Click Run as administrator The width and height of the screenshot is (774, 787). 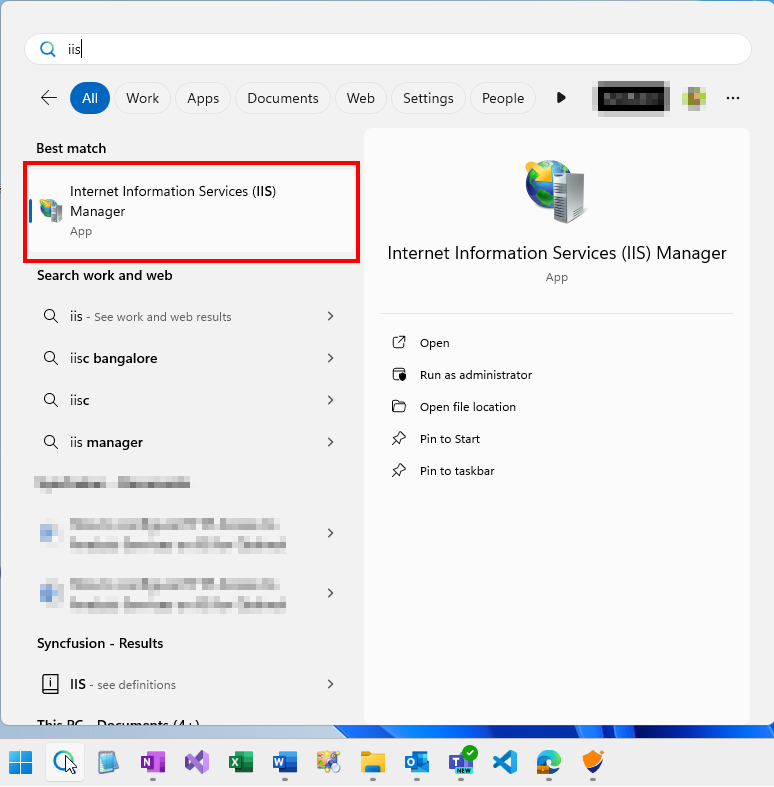coord(475,375)
